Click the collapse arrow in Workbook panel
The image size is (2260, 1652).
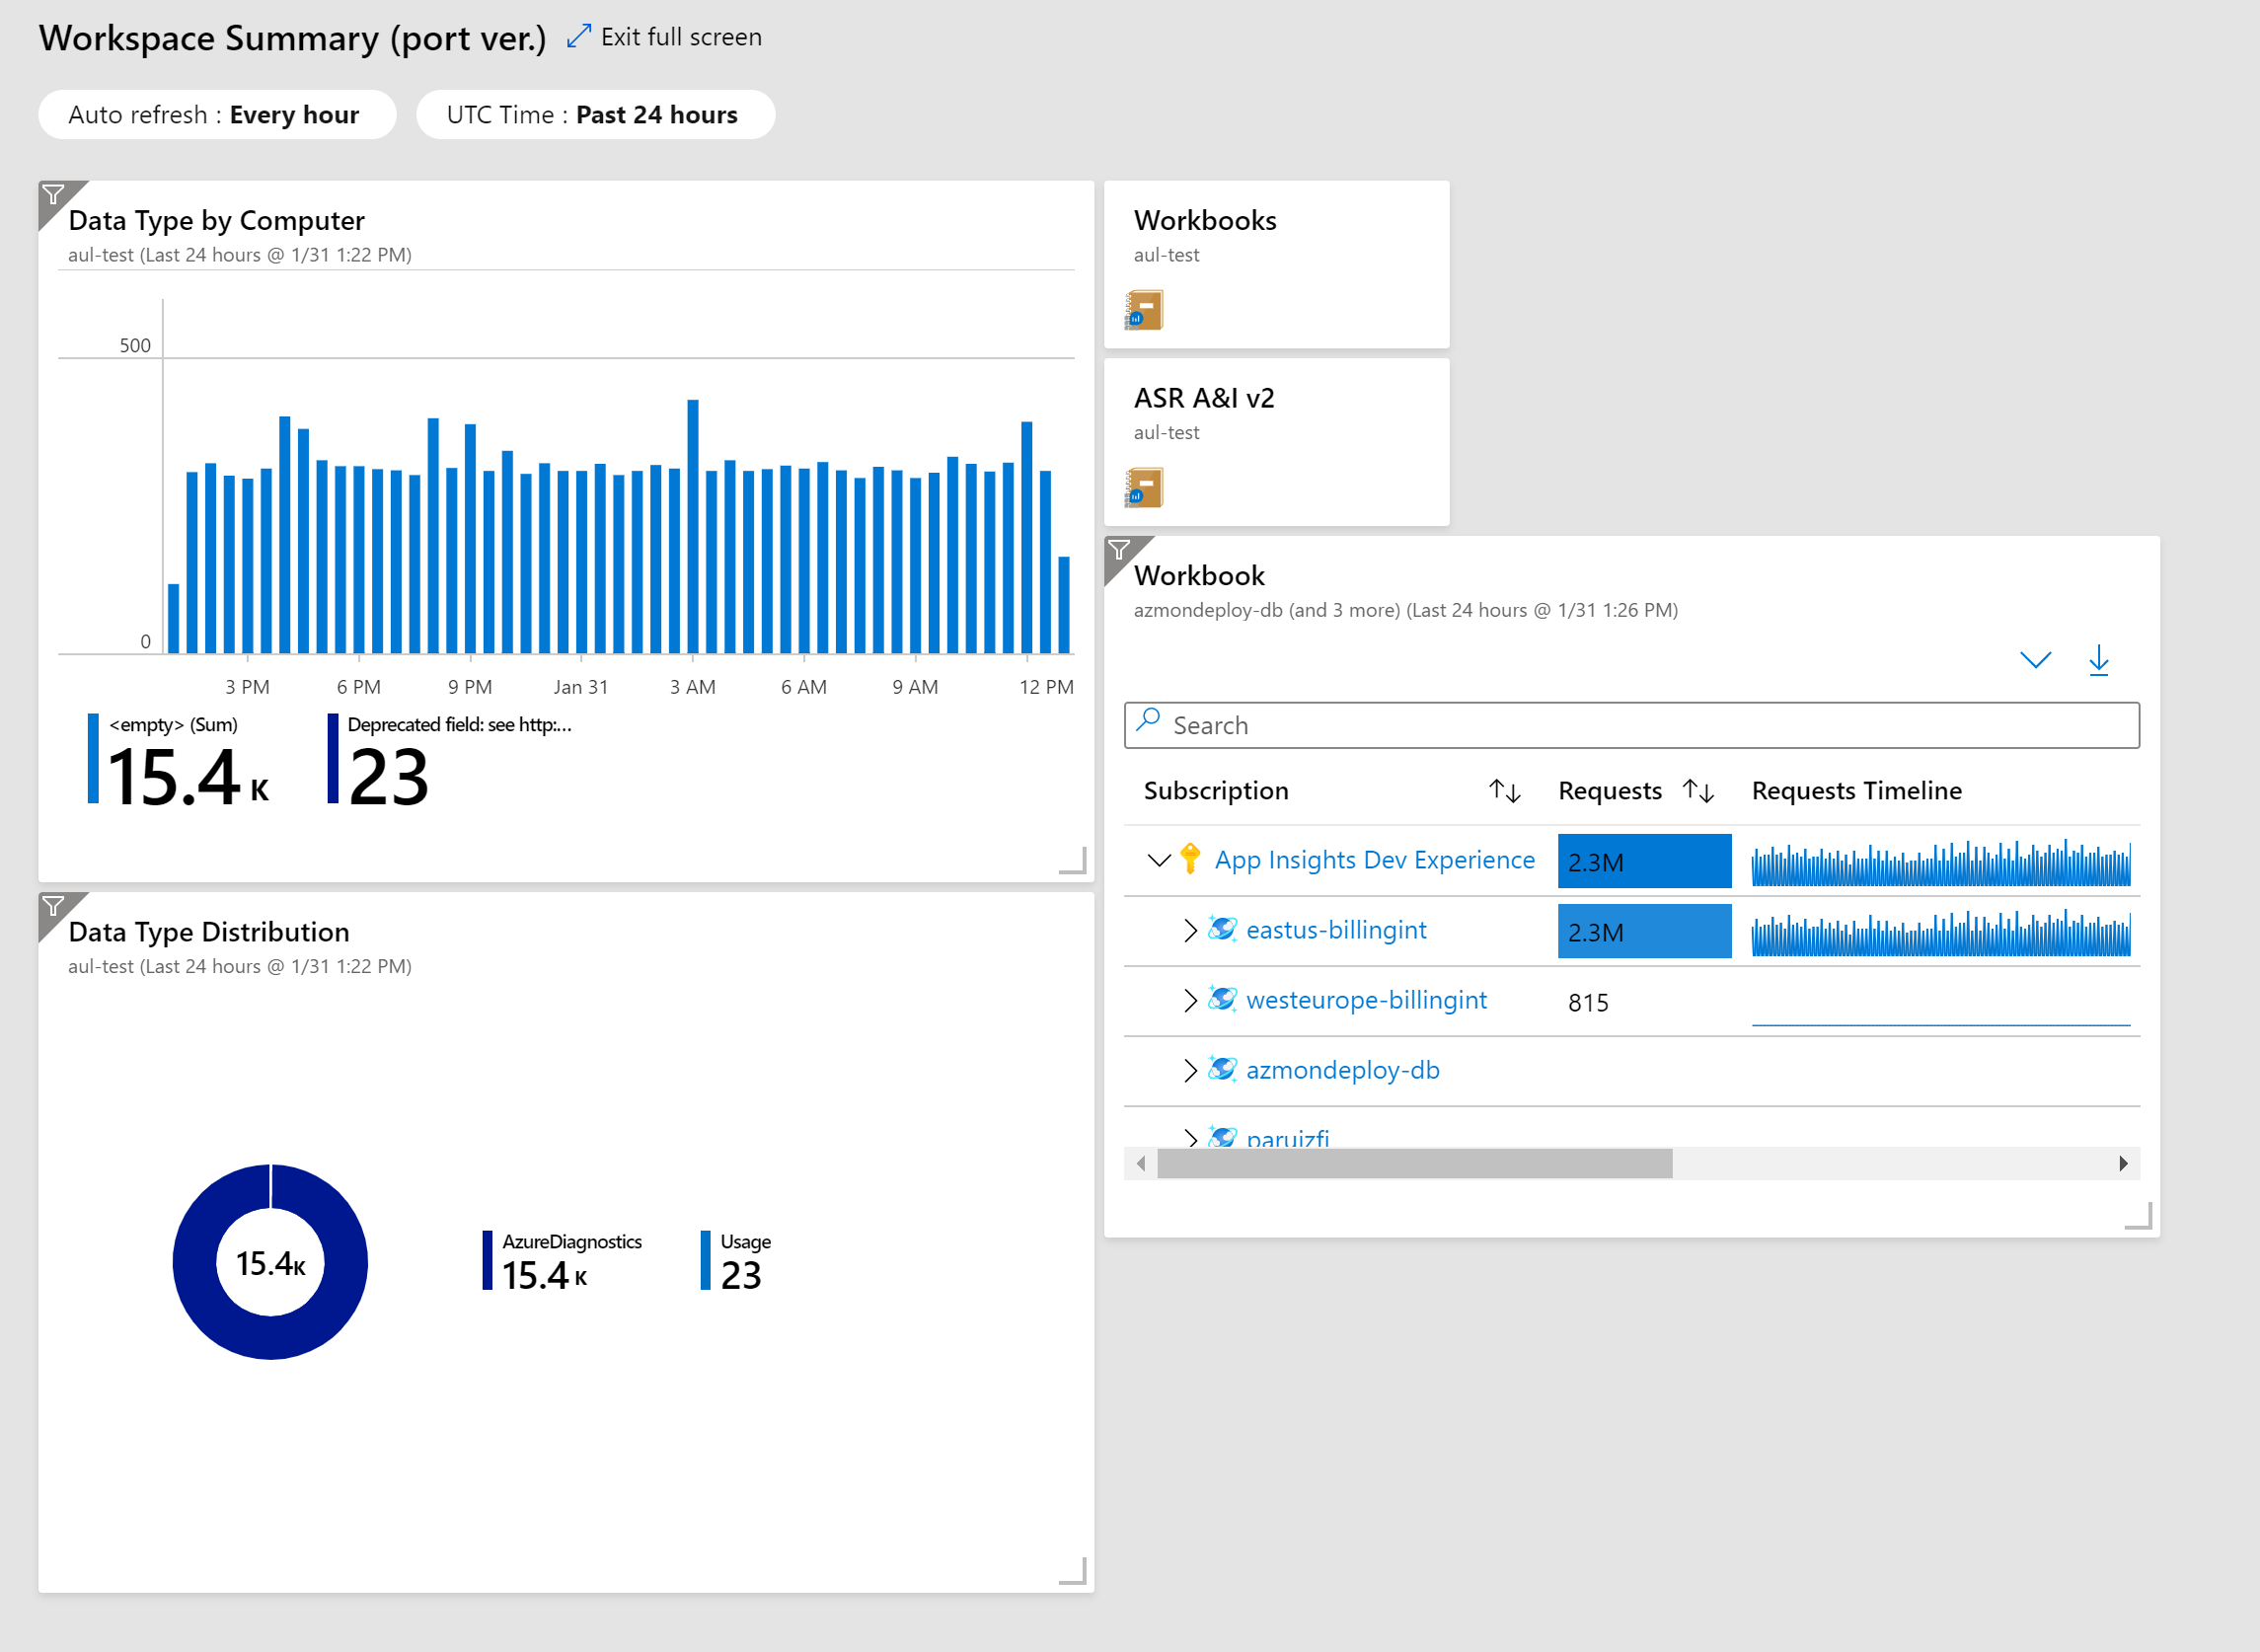click(2034, 663)
